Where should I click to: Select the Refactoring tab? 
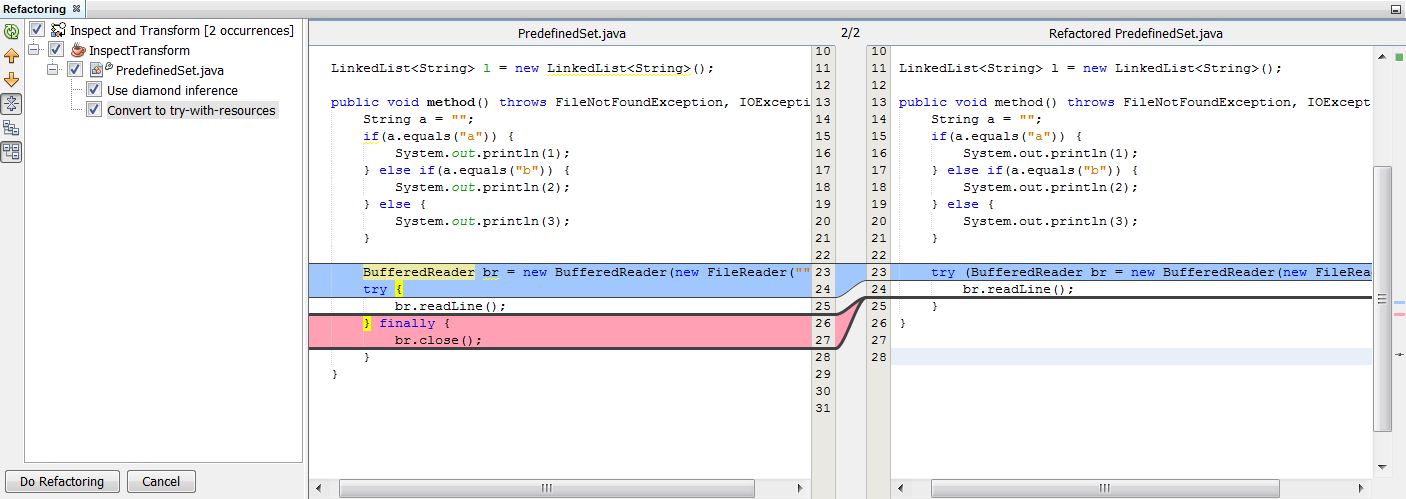[x=34, y=9]
